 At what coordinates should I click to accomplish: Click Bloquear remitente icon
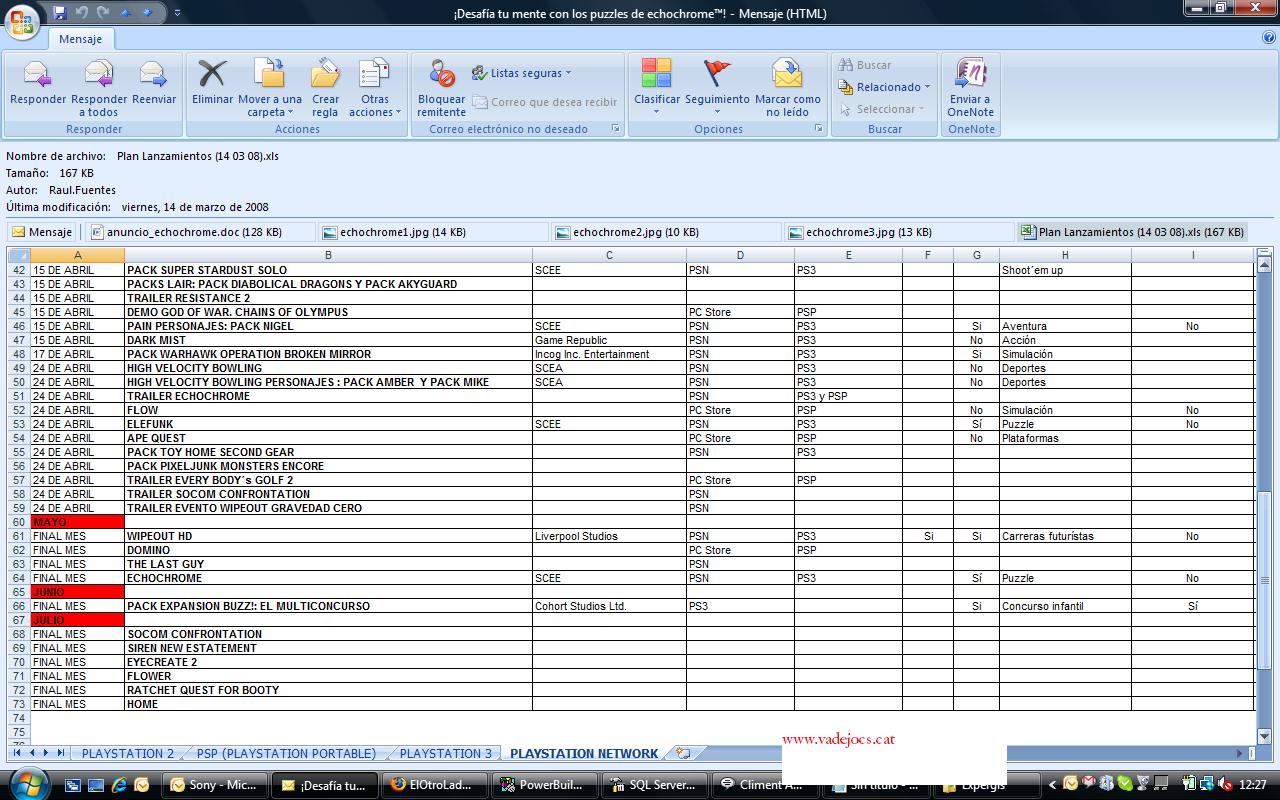point(441,76)
